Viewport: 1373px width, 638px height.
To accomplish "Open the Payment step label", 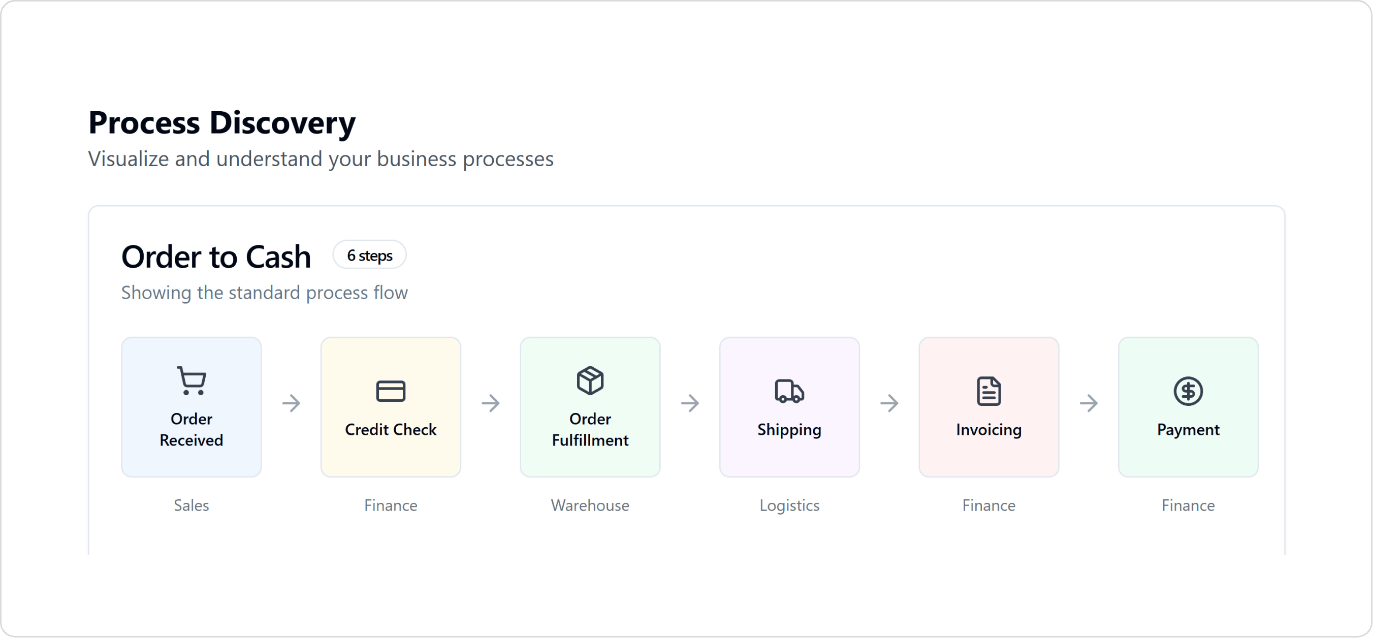I will pyautogui.click(x=1188, y=430).
